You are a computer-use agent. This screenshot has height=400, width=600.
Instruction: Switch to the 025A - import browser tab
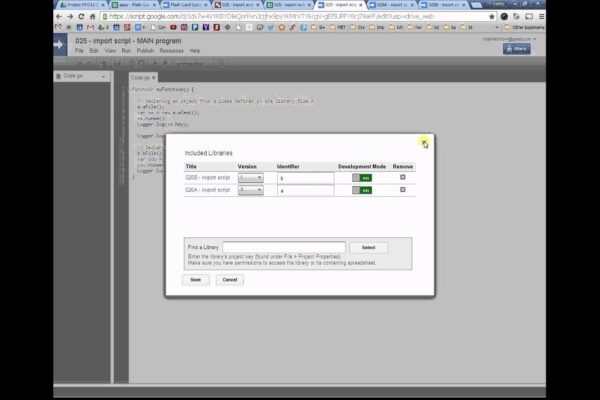(391, 5)
